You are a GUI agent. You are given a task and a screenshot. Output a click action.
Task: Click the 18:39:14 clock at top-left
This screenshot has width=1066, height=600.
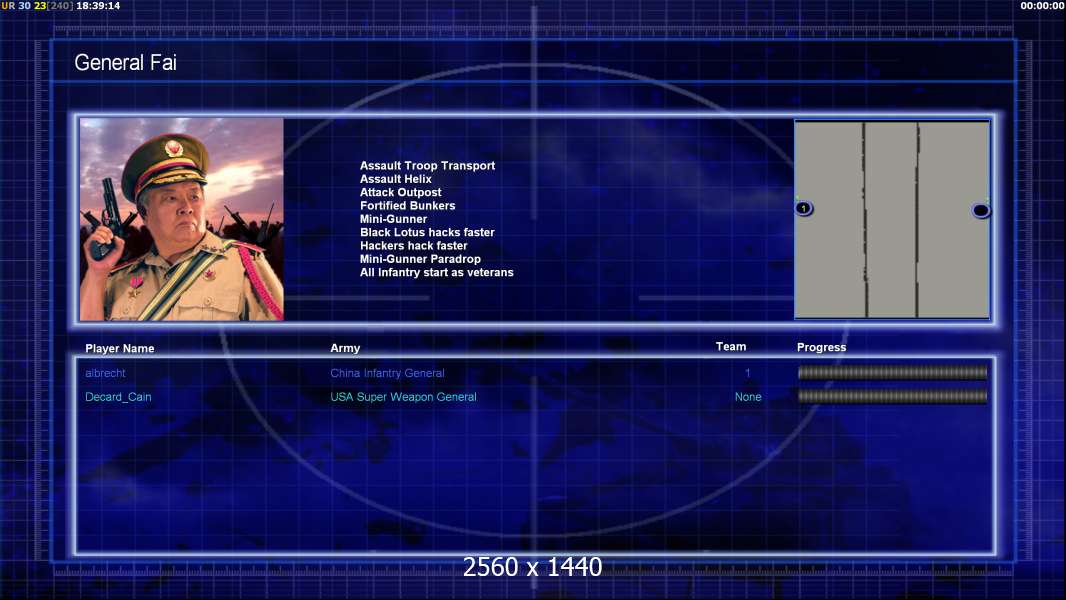tap(98, 5)
